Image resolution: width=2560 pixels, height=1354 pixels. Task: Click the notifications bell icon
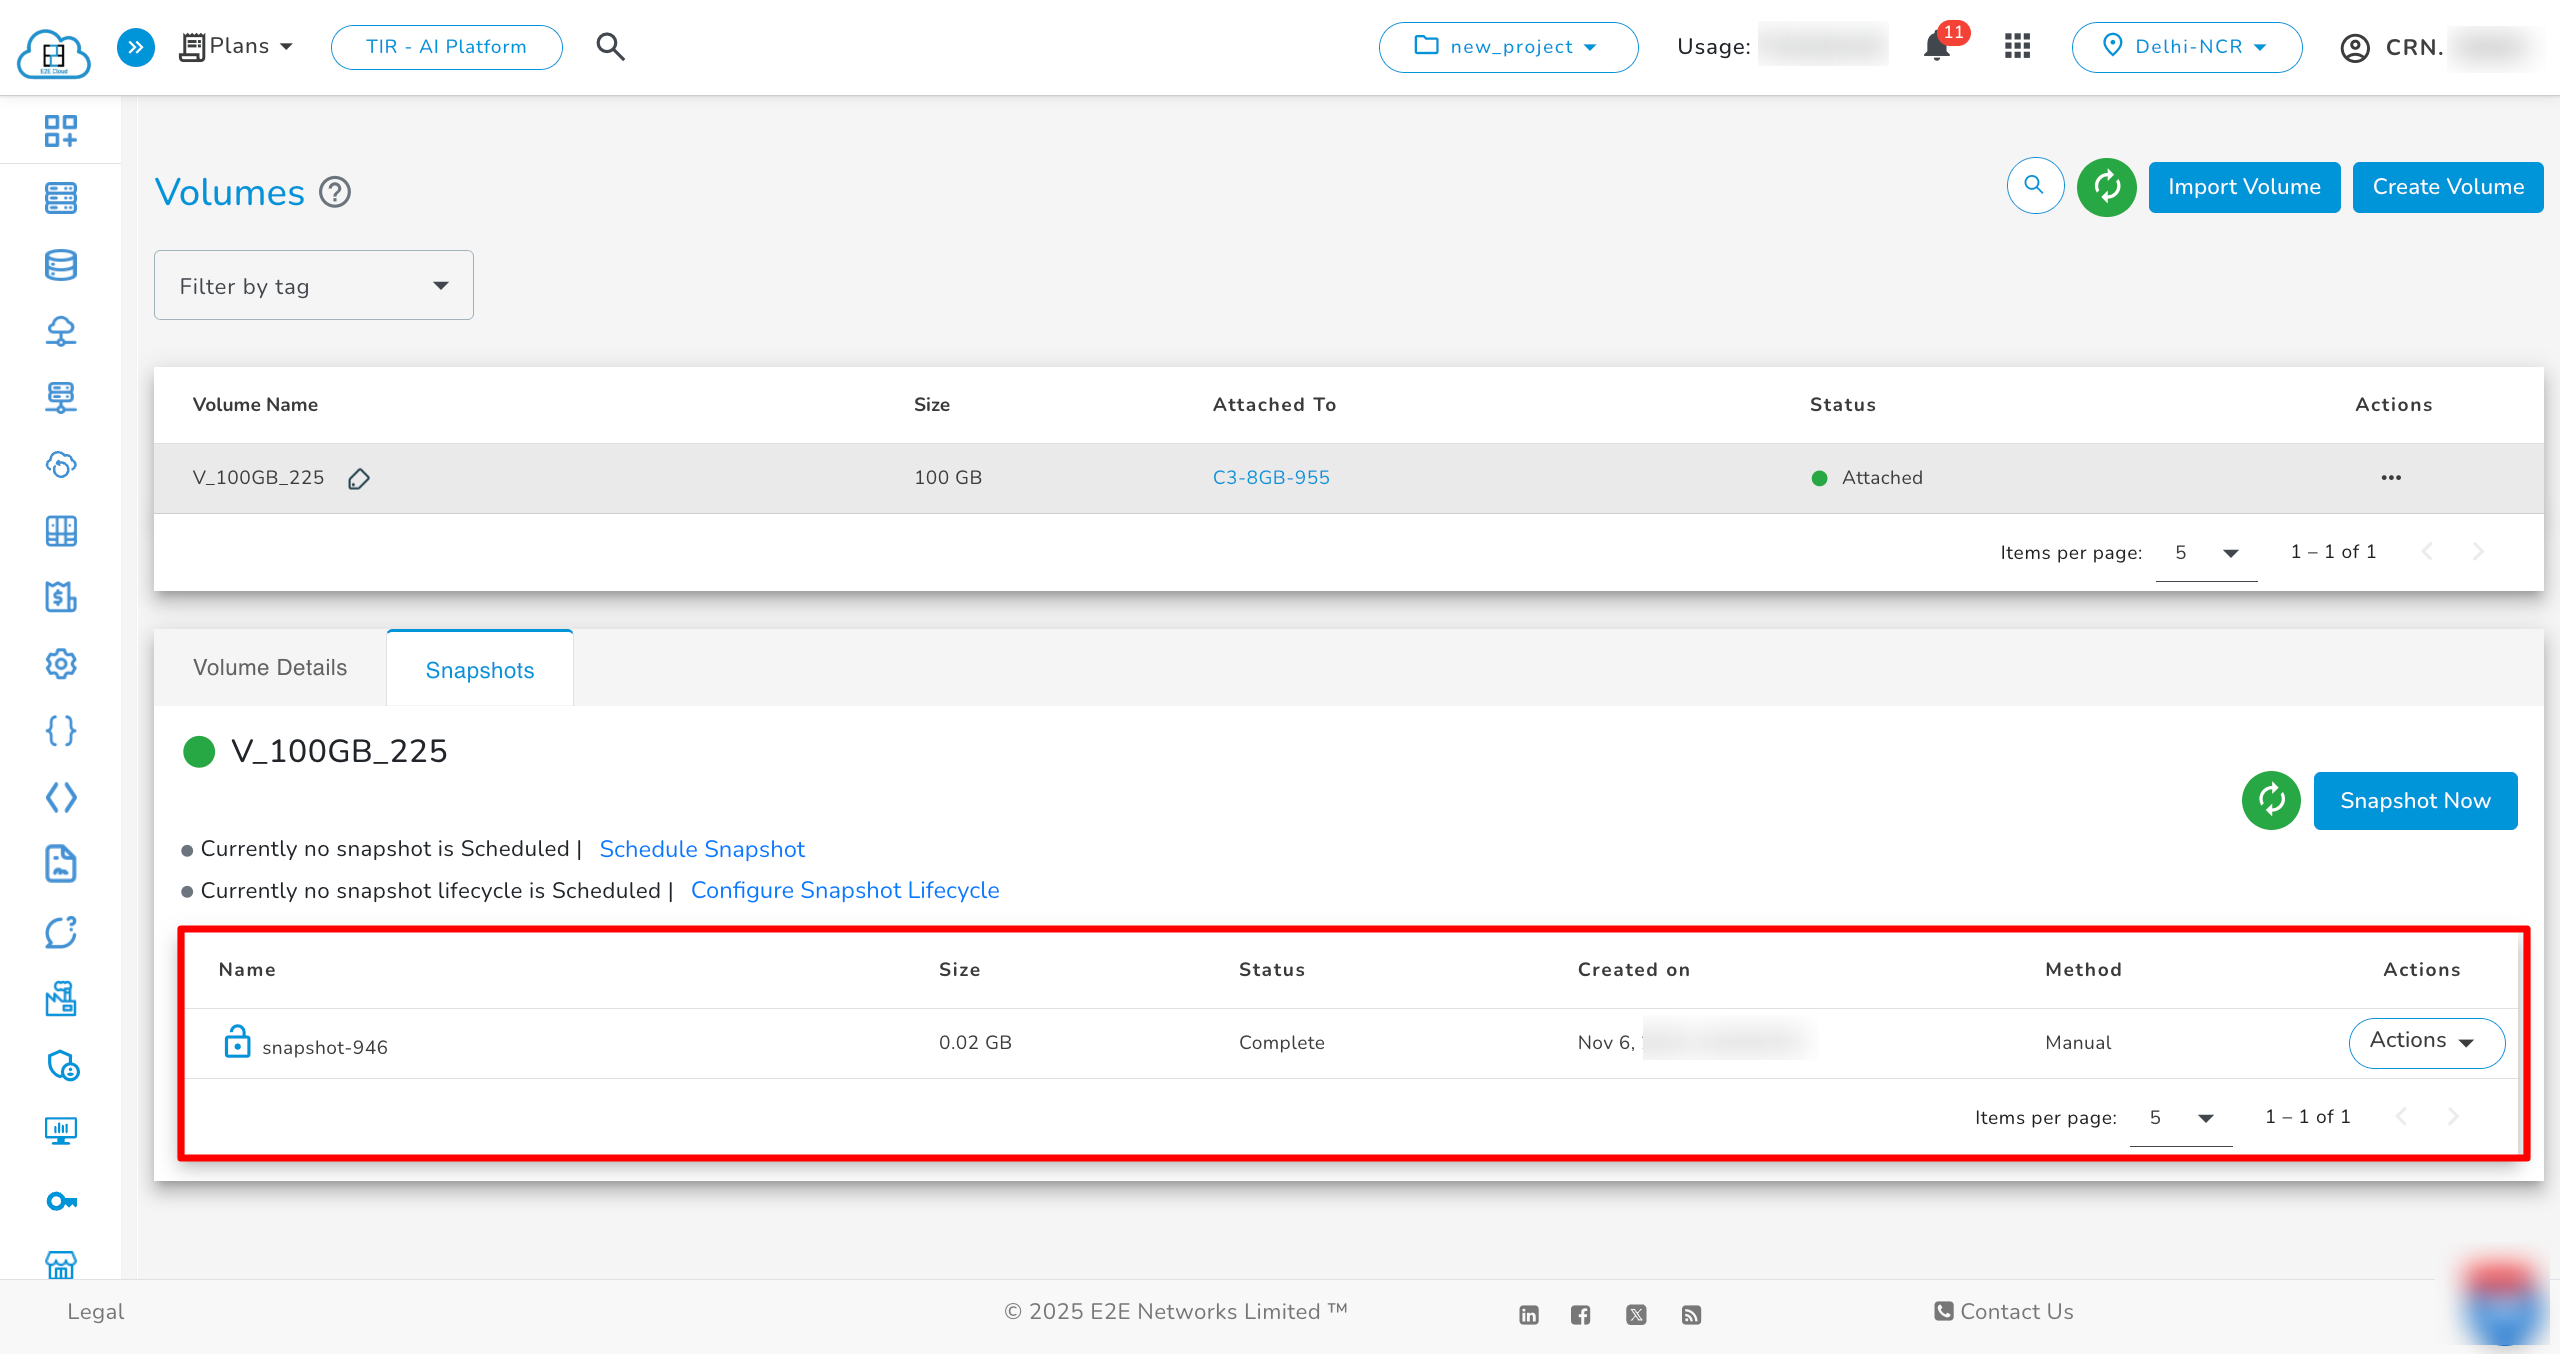[x=1937, y=47]
